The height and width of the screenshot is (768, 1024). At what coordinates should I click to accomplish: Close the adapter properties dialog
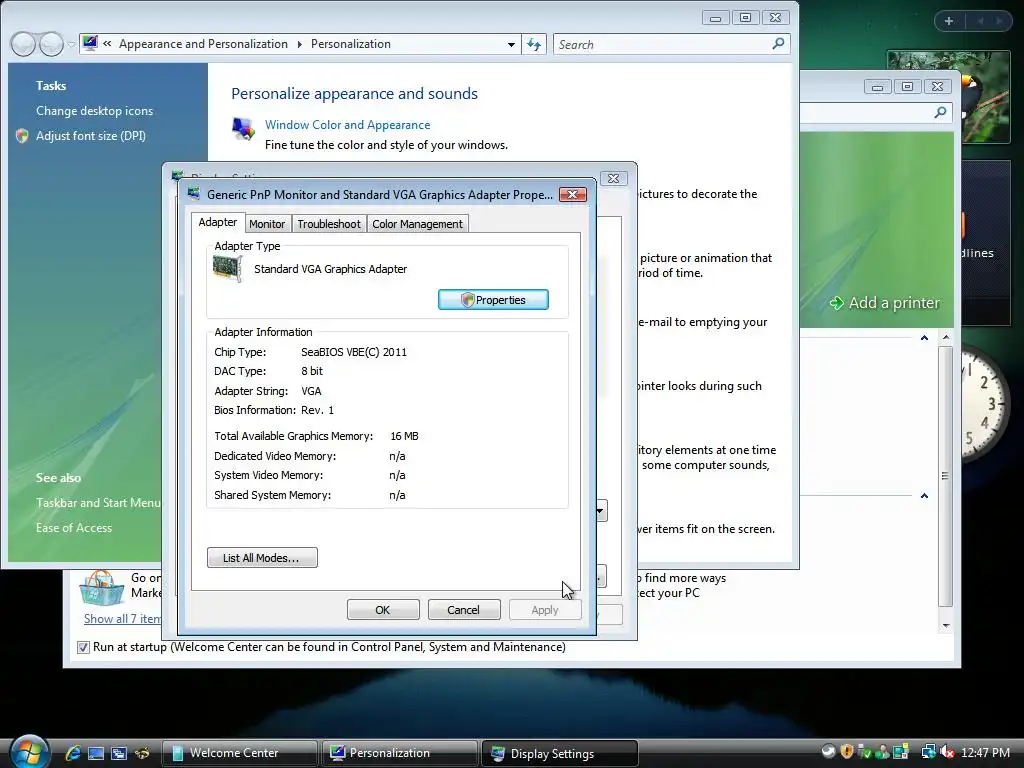pos(573,194)
